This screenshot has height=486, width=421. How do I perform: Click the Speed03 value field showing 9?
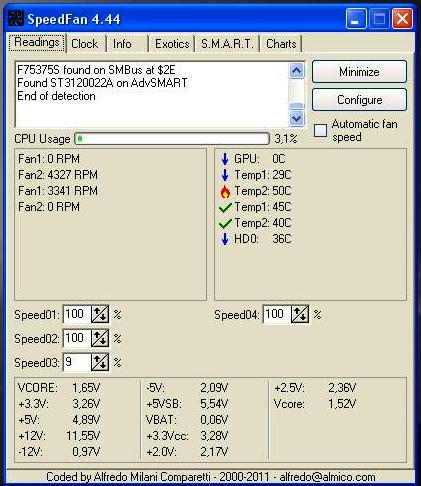click(77, 362)
